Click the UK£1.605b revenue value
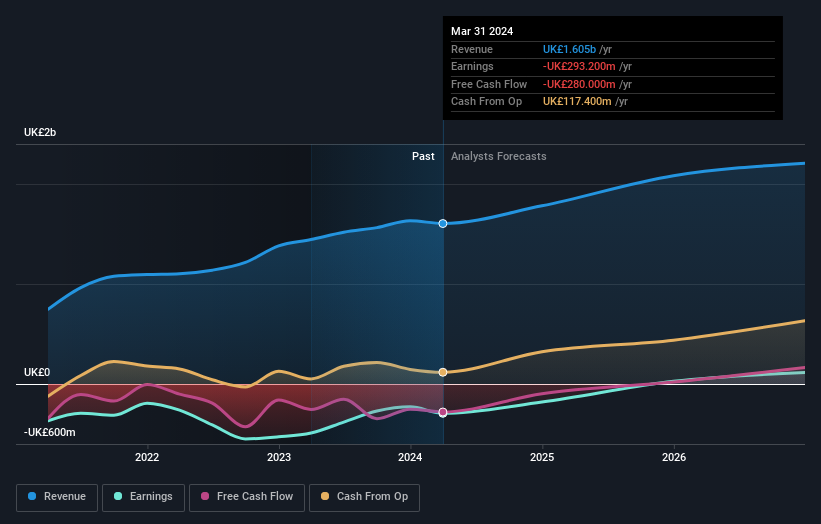821x524 pixels. coord(569,49)
